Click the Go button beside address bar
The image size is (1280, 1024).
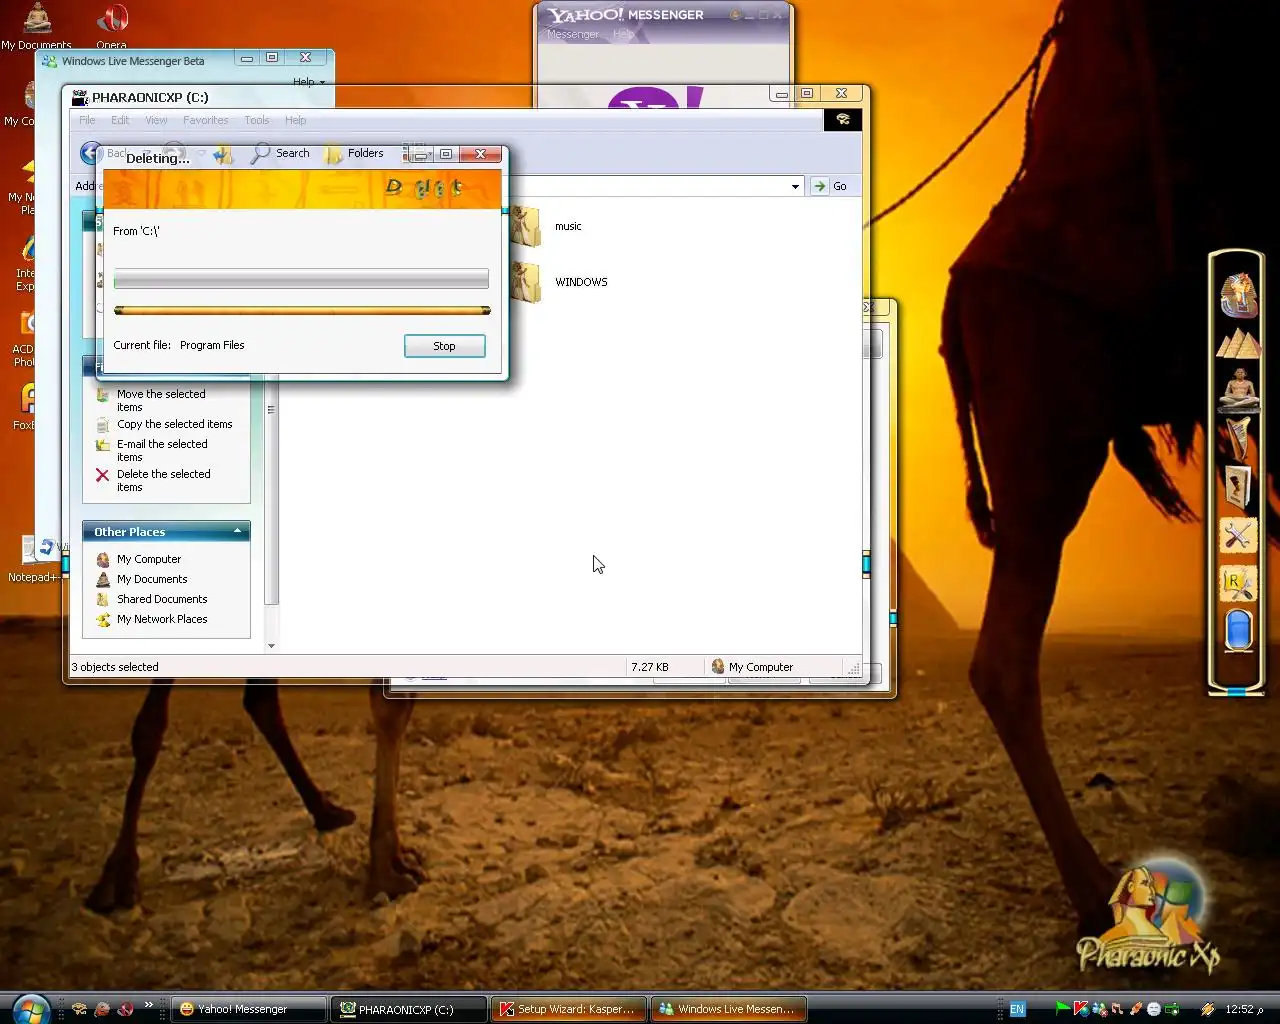click(x=830, y=186)
